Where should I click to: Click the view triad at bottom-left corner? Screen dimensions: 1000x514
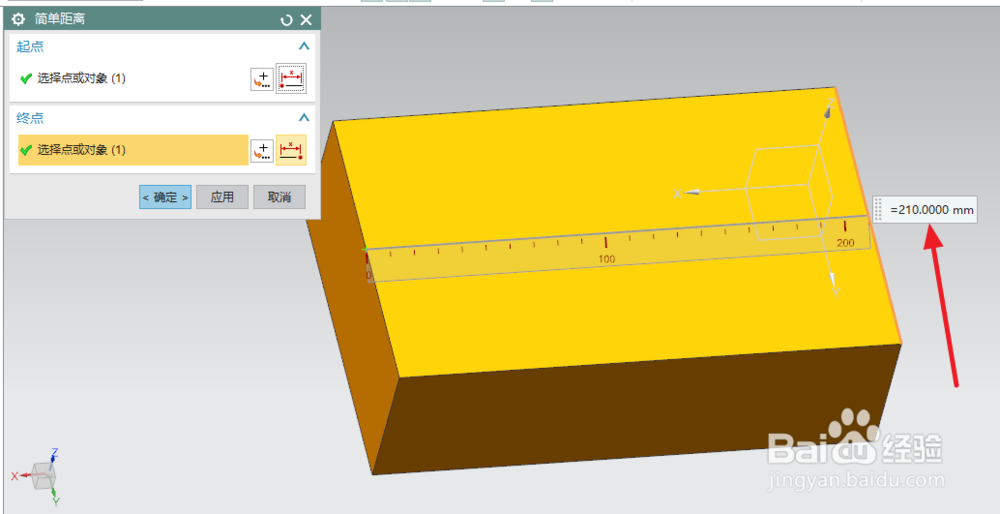(x=41, y=476)
